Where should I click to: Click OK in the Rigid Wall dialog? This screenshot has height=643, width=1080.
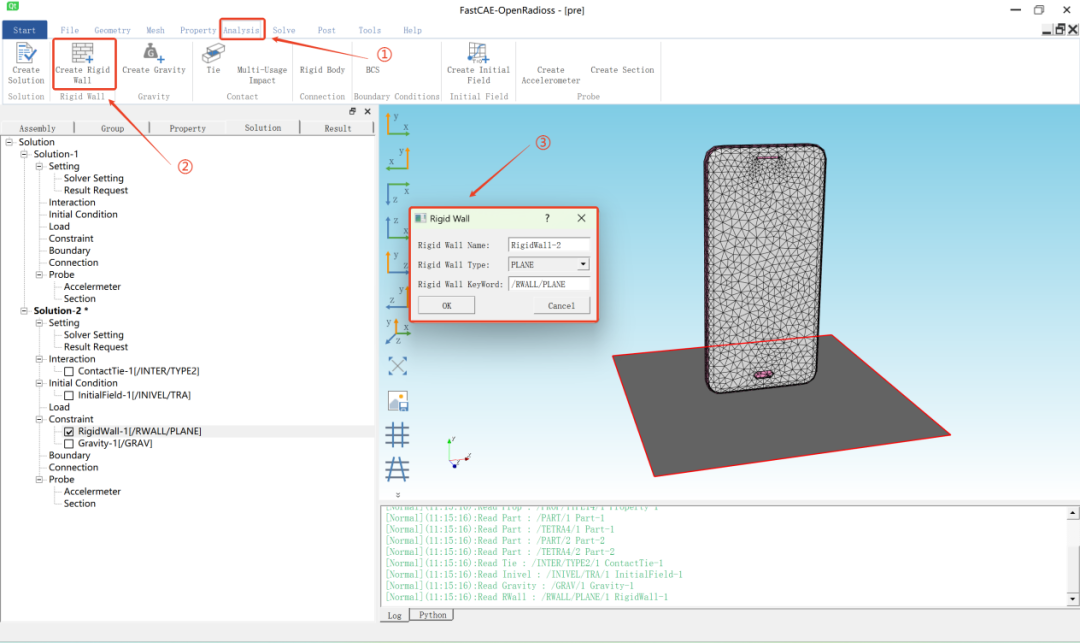pyautogui.click(x=446, y=306)
